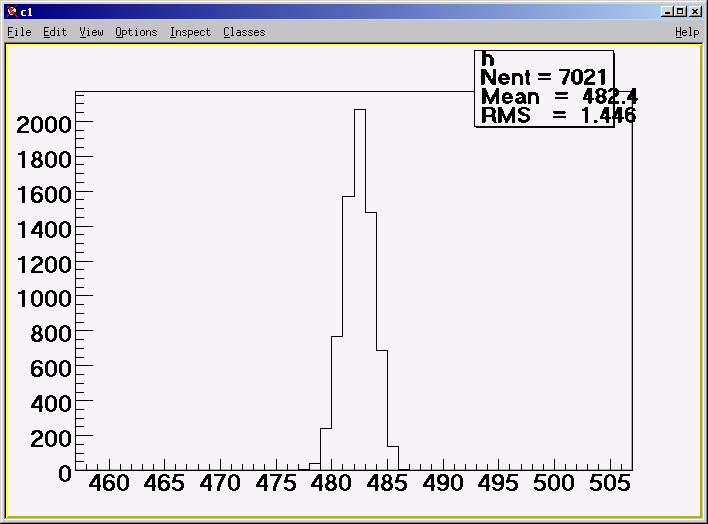Viewport: 708px width, 524px height.
Task: Click the x-axis label 475
Action: [x=276, y=483]
